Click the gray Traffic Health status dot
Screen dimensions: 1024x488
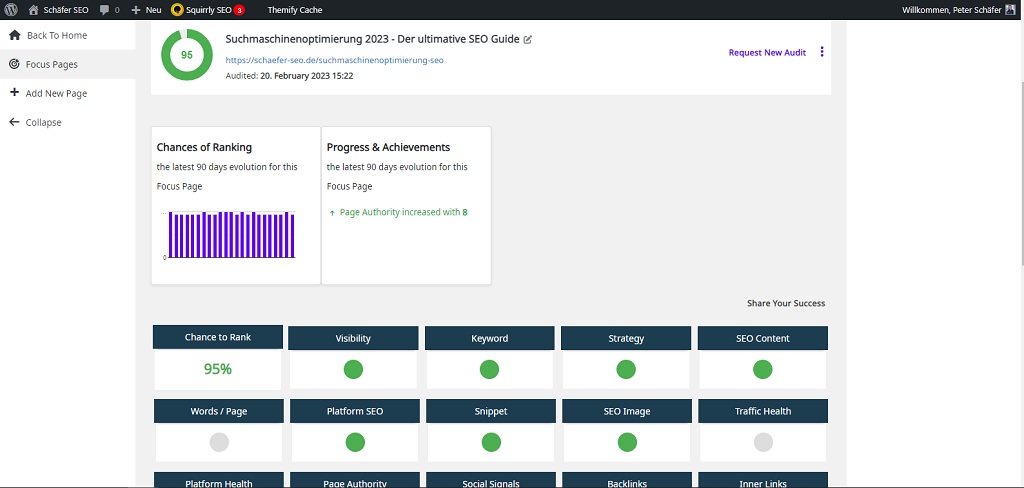point(763,442)
